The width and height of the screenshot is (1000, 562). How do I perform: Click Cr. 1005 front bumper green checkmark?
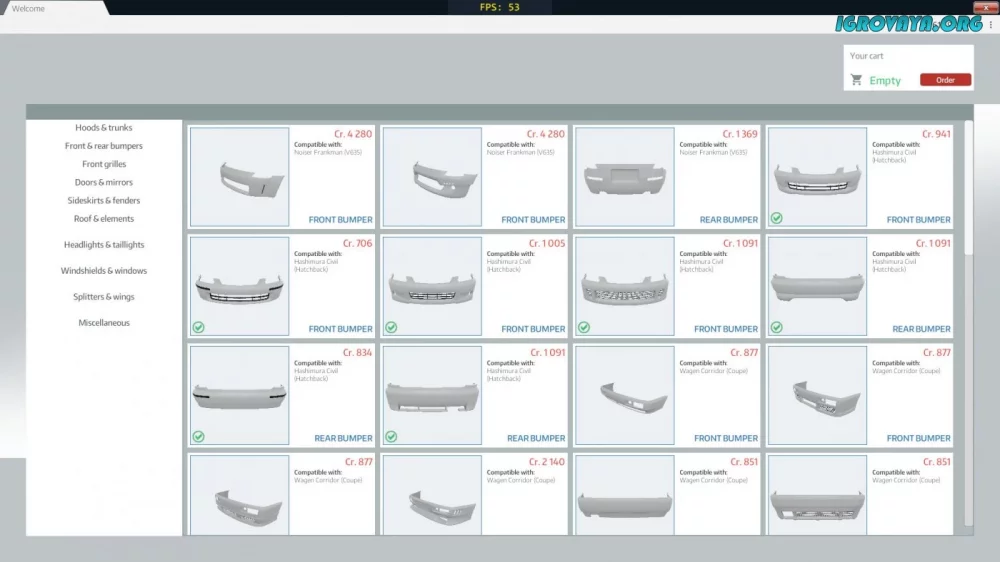click(391, 327)
